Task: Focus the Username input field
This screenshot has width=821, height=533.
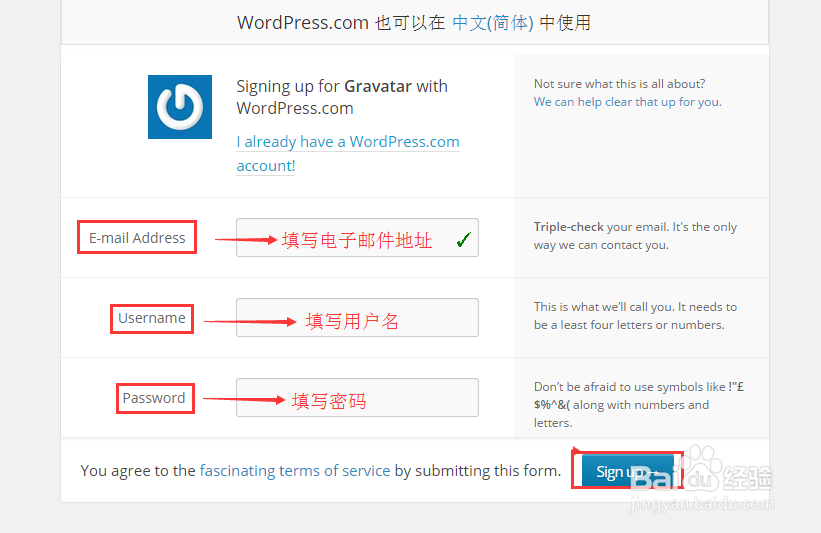Action: 357,318
